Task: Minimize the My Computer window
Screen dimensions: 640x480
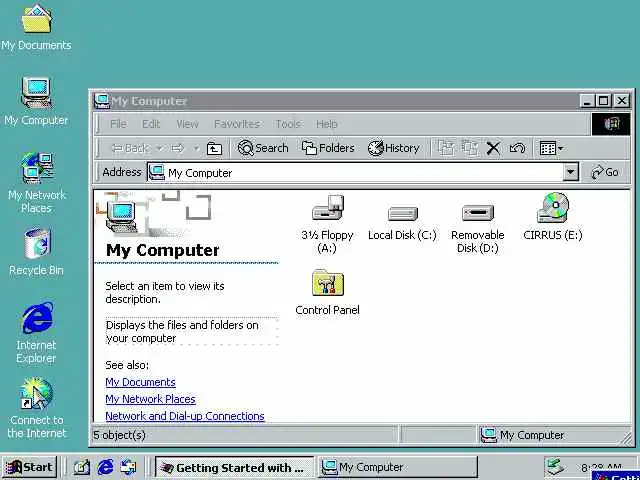Action: click(x=587, y=100)
